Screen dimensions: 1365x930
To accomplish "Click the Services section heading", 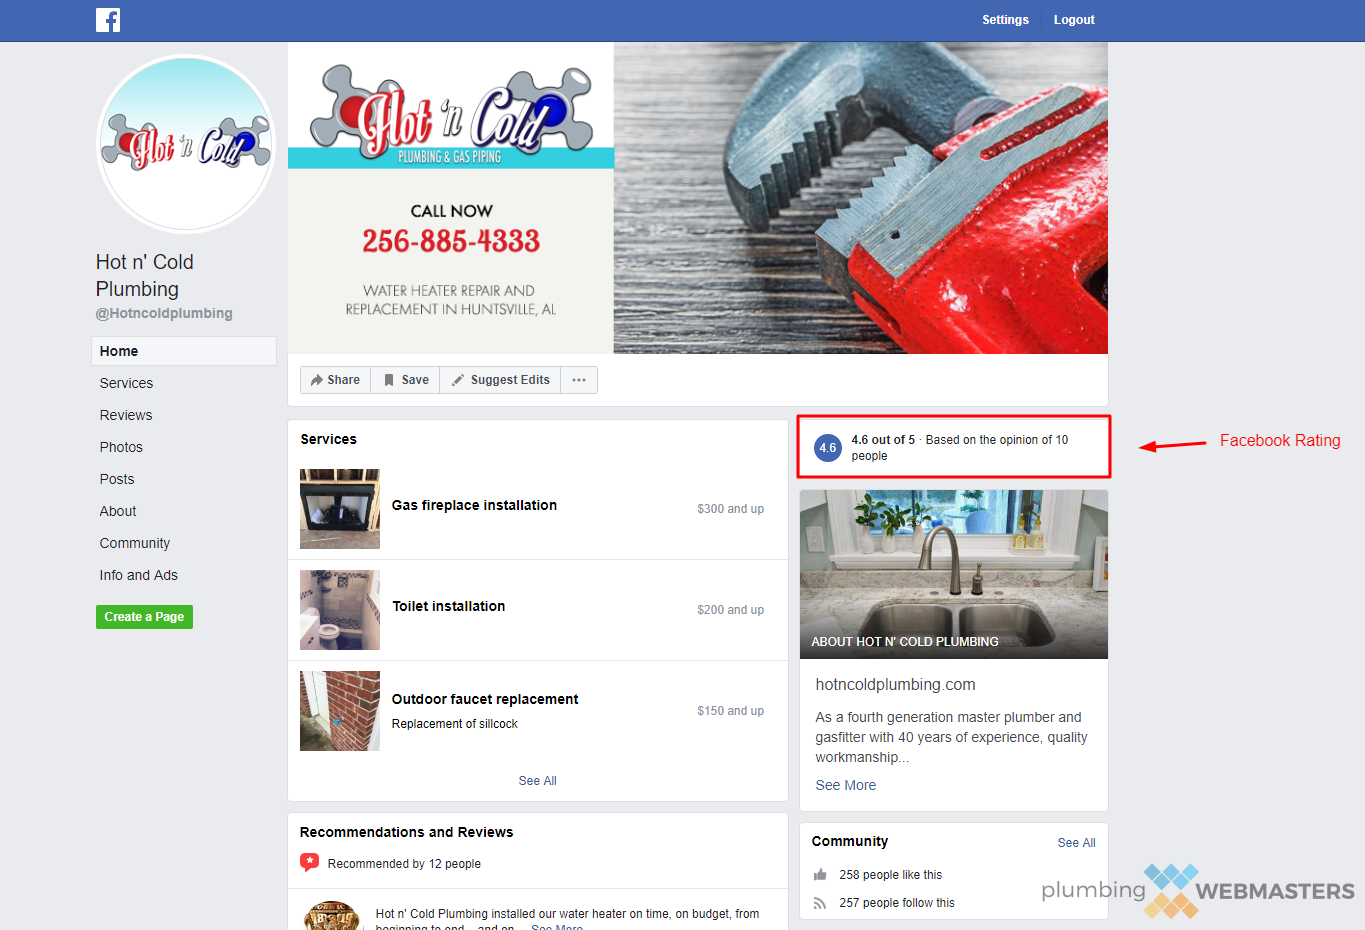I will [x=329, y=439].
